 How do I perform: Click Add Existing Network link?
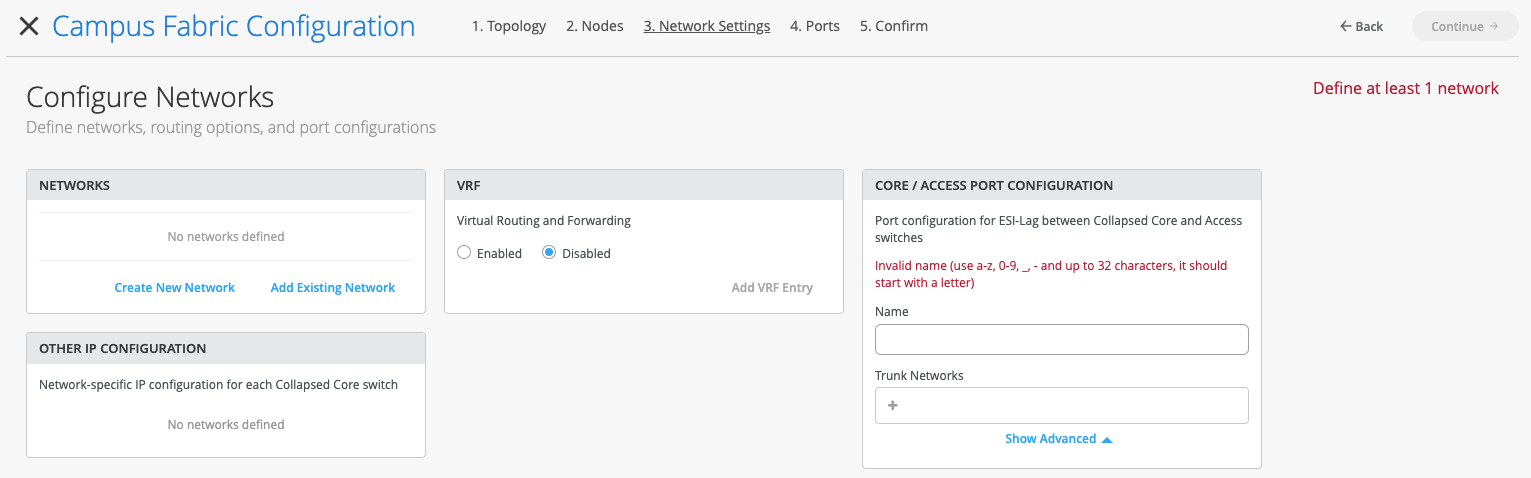(x=332, y=288)
